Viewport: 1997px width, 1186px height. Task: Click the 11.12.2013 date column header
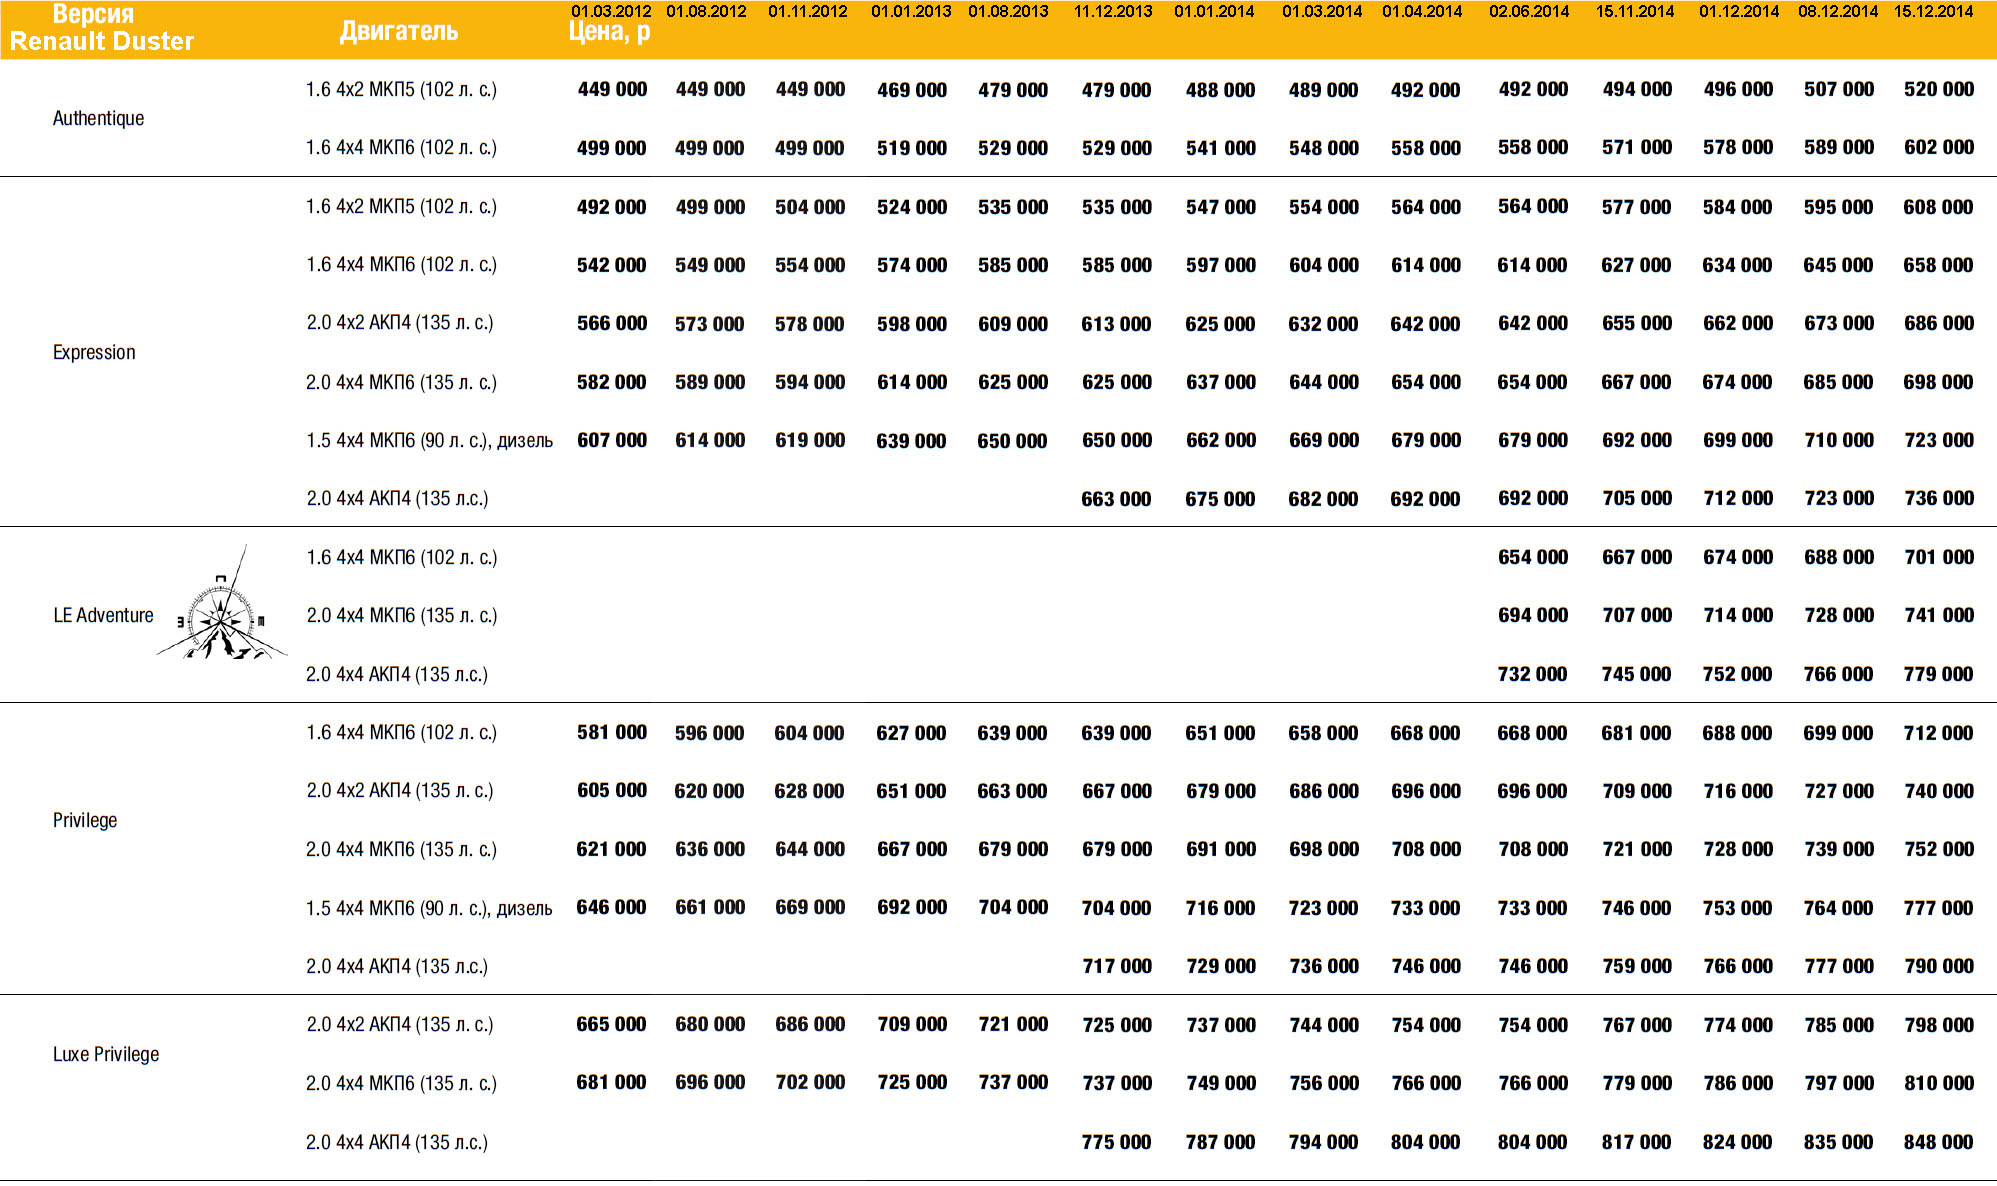pyautogui.click(x=1113, y=11)
